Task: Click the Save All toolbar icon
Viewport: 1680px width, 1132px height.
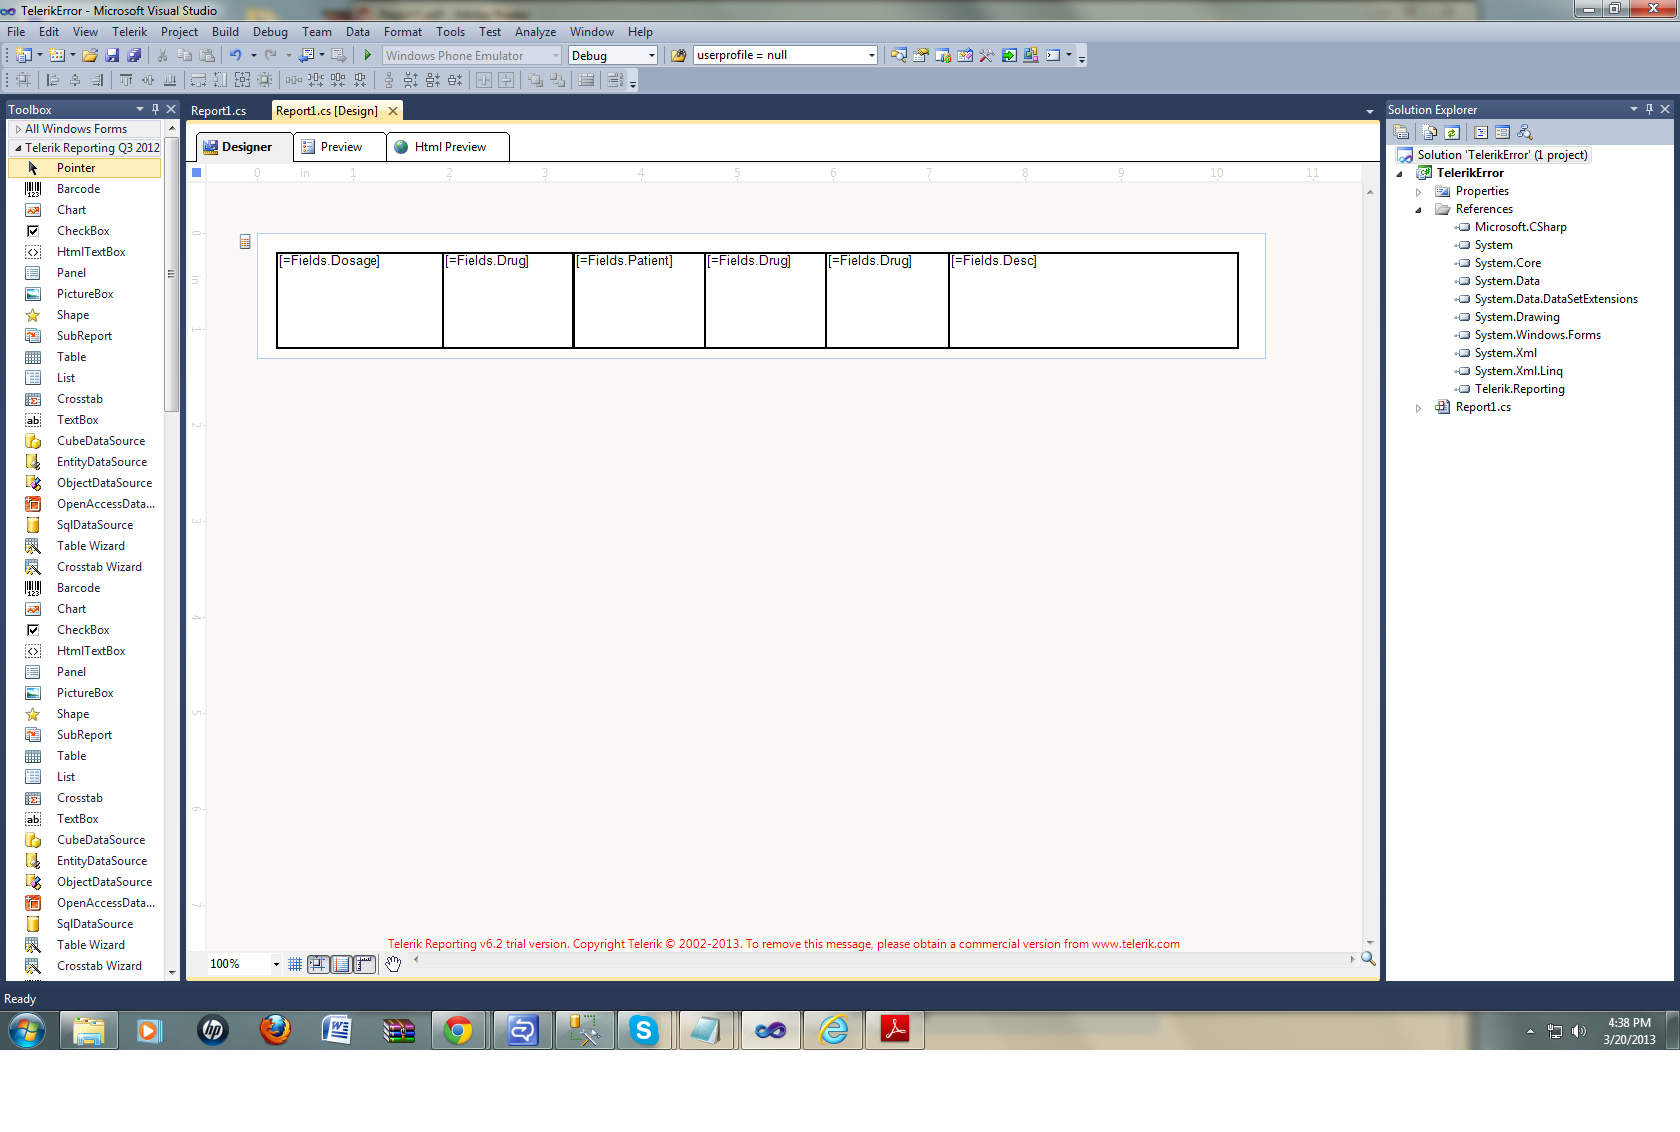Action: point(134,56)
